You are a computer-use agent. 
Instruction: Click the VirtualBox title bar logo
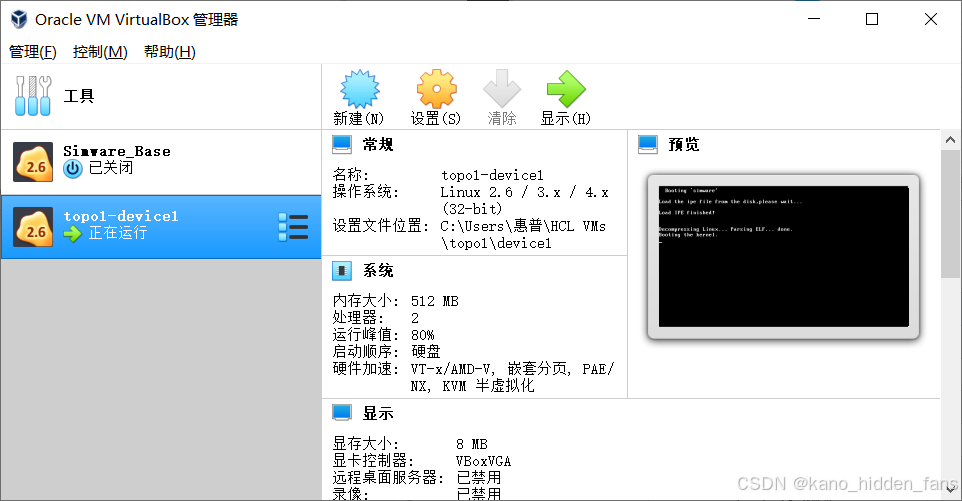click(19, 19)
